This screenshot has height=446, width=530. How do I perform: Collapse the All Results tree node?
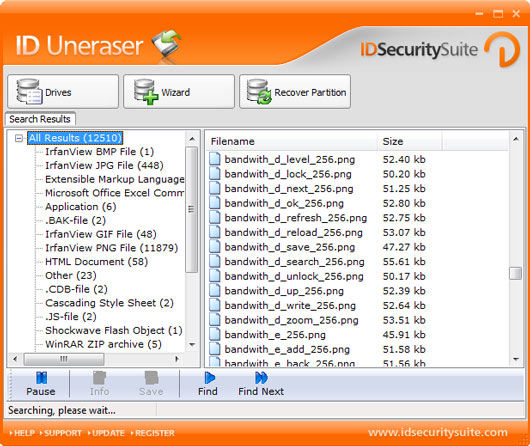tap(19, 138)
